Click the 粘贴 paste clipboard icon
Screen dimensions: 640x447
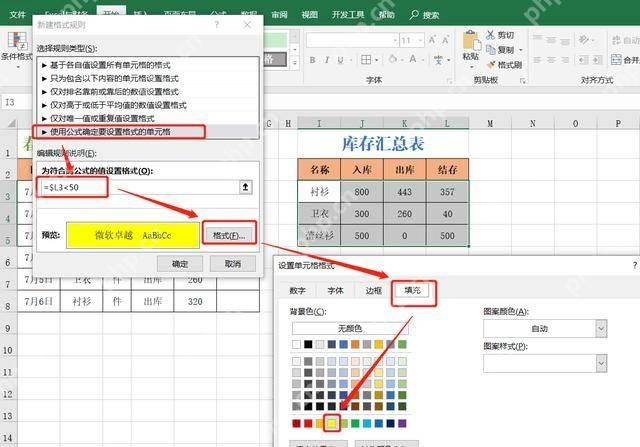pyautogui.click(x=471, y=41)
